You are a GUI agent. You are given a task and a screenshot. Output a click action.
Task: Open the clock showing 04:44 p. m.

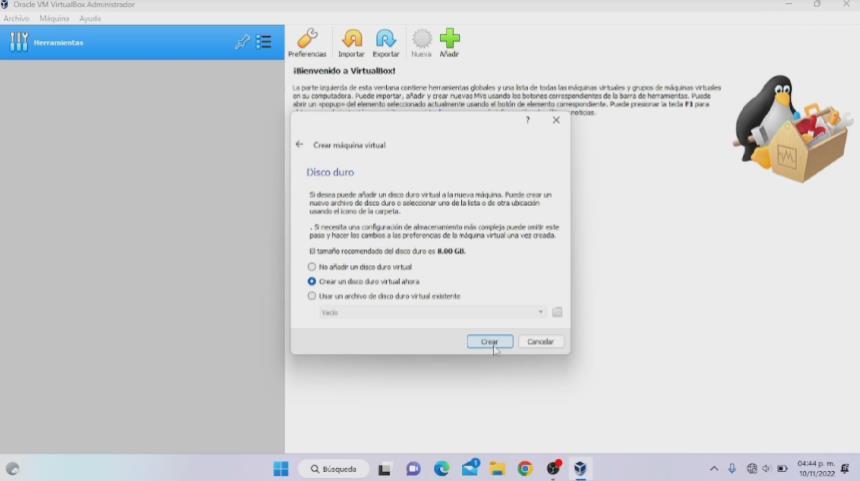[816, 468]
